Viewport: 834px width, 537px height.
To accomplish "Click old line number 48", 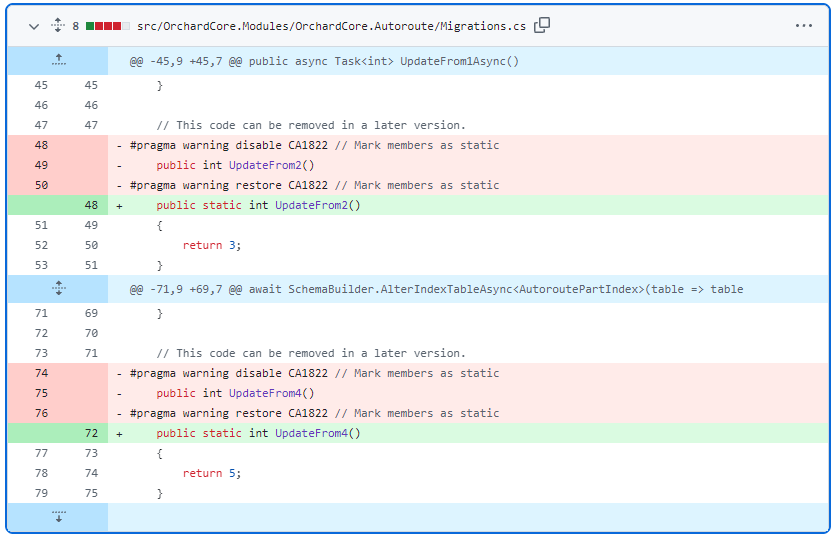I will 41,145.
